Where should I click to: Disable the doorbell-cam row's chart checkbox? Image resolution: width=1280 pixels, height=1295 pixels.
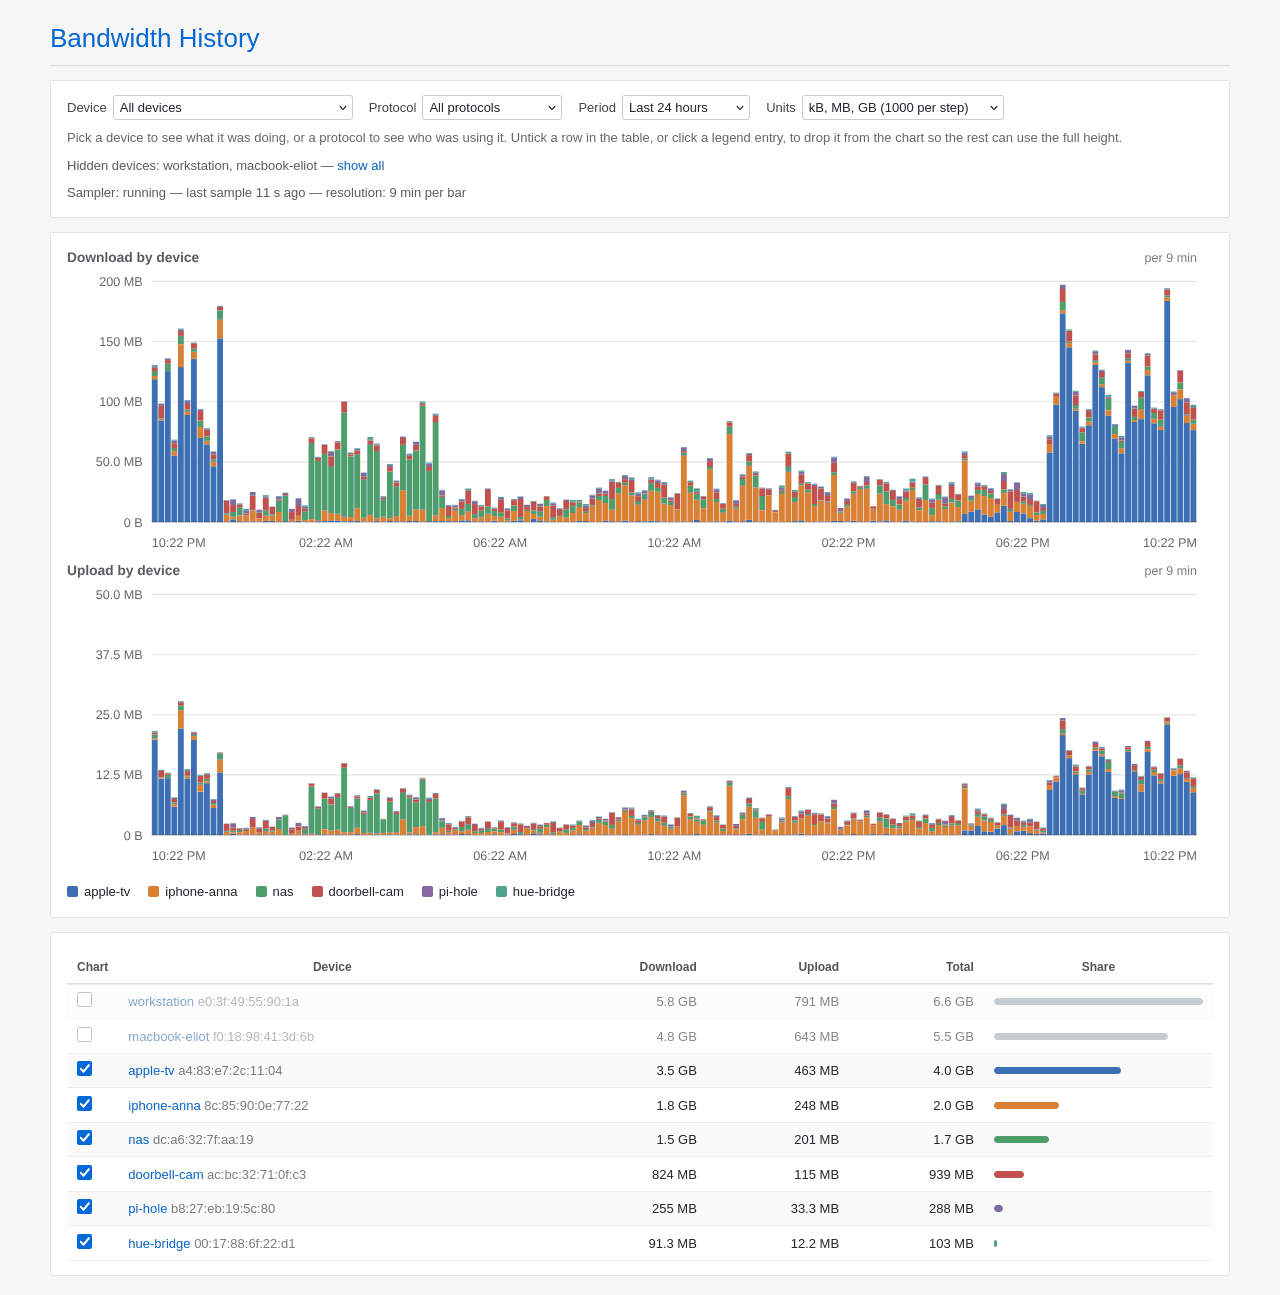[x=85, y=1173]
